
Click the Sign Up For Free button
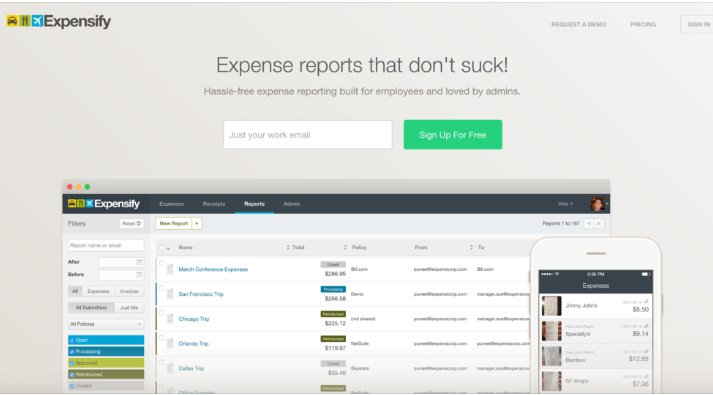point(452,135)
